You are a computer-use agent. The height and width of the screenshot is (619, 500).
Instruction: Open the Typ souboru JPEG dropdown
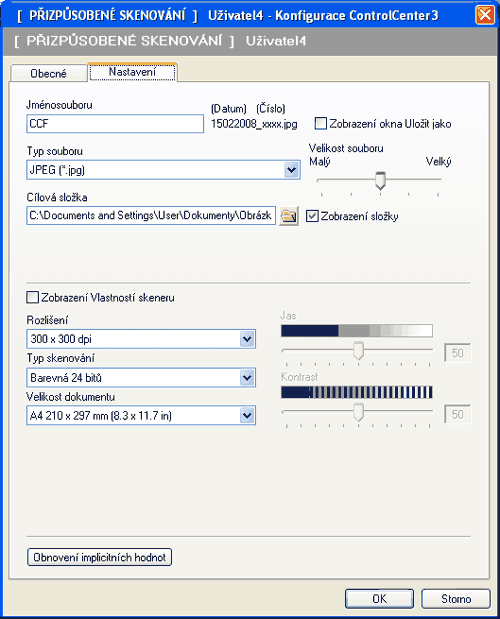291,170
